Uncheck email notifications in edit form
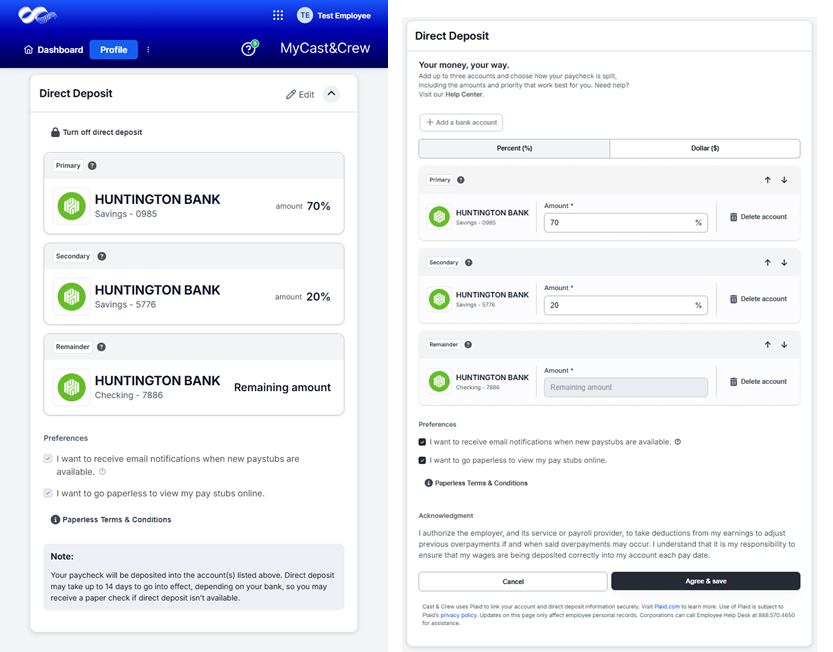This screenshot has width=833, height=652. (x=422, y=442)
